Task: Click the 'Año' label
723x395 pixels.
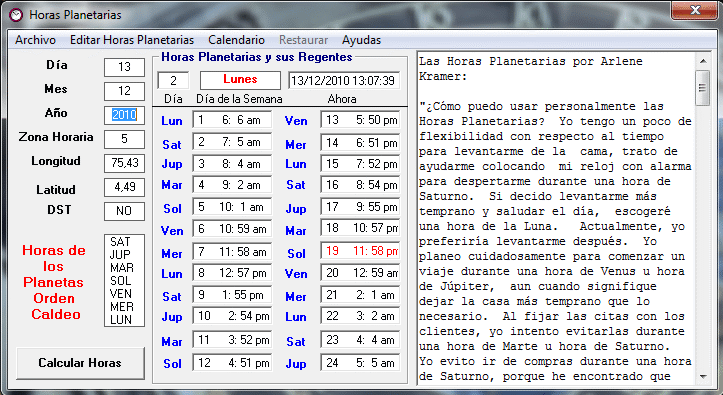Action: 56,112
